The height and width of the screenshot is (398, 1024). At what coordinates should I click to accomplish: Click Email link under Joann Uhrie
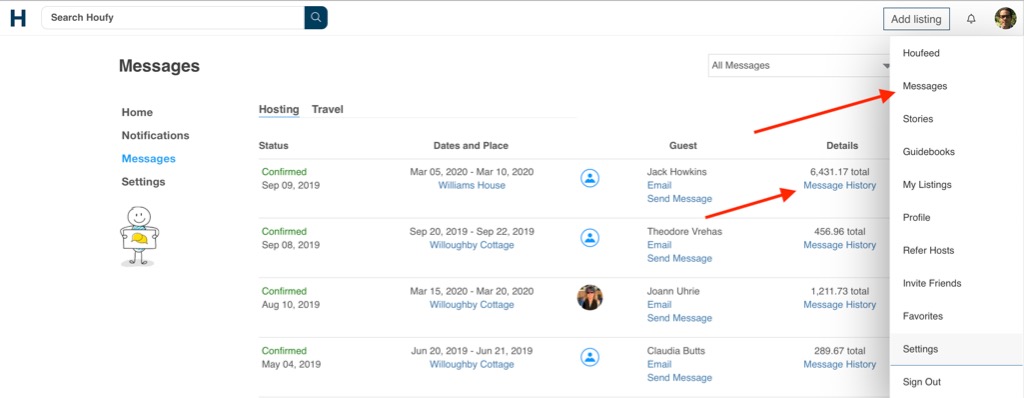[x=659, y=305]
